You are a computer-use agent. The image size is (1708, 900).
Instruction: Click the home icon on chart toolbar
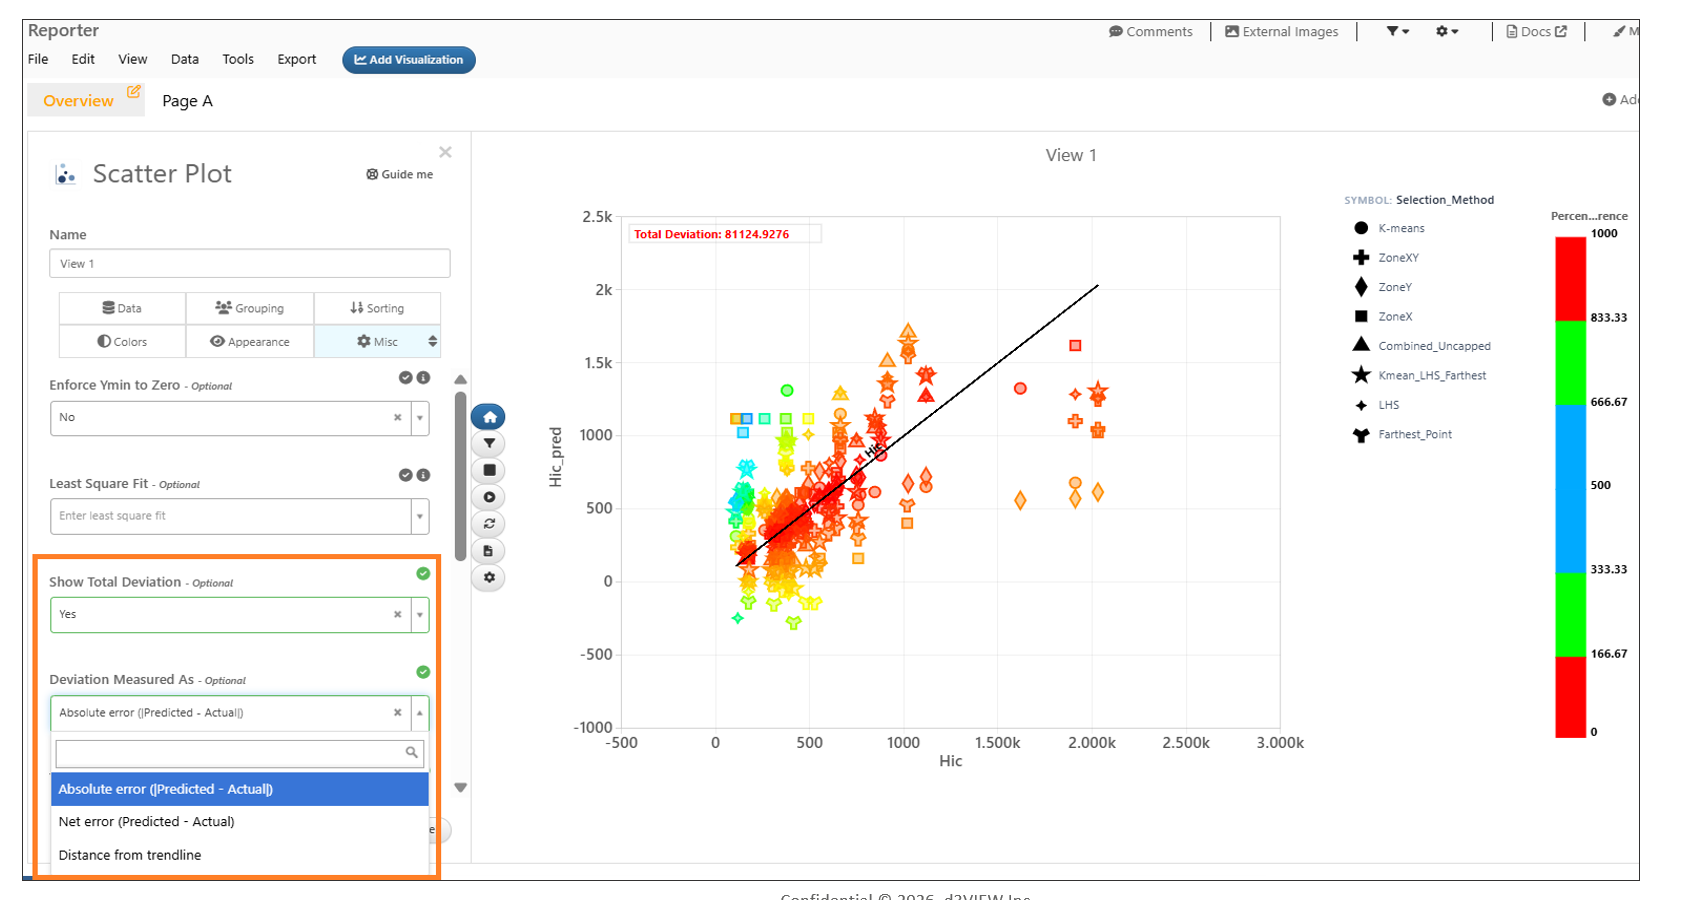(x=489, y=417)
